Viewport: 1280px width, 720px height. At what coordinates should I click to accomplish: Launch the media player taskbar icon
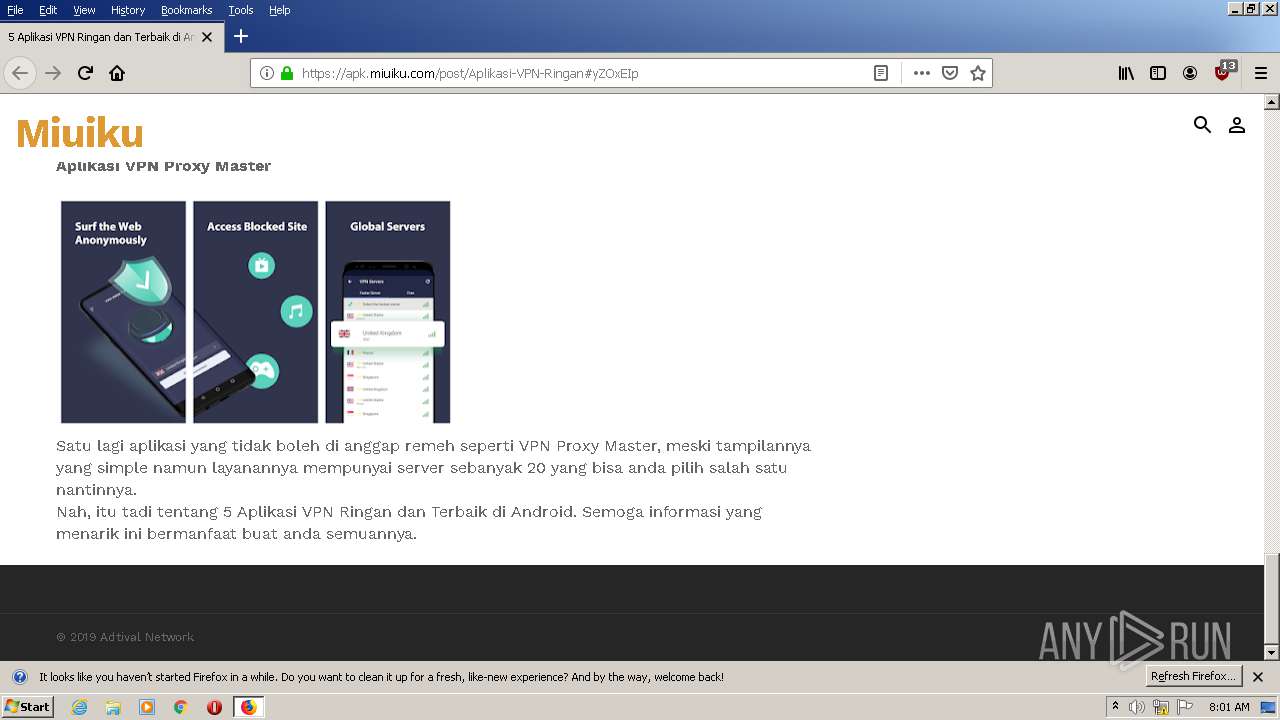coord(147,707)
